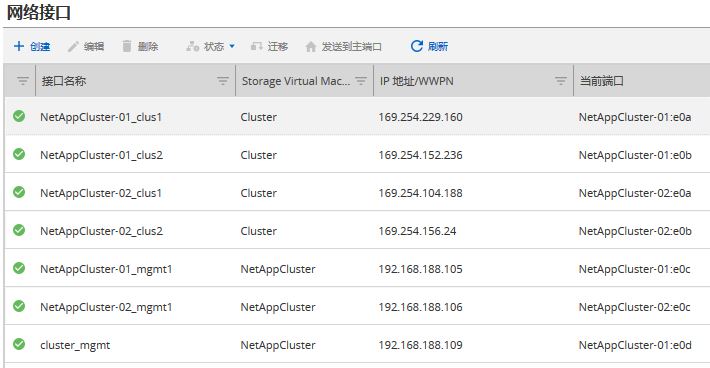Click IP address 192.168.188.105
Image resolution: width=710 pixels, height=368 pixels.
[x=421, y=269]
